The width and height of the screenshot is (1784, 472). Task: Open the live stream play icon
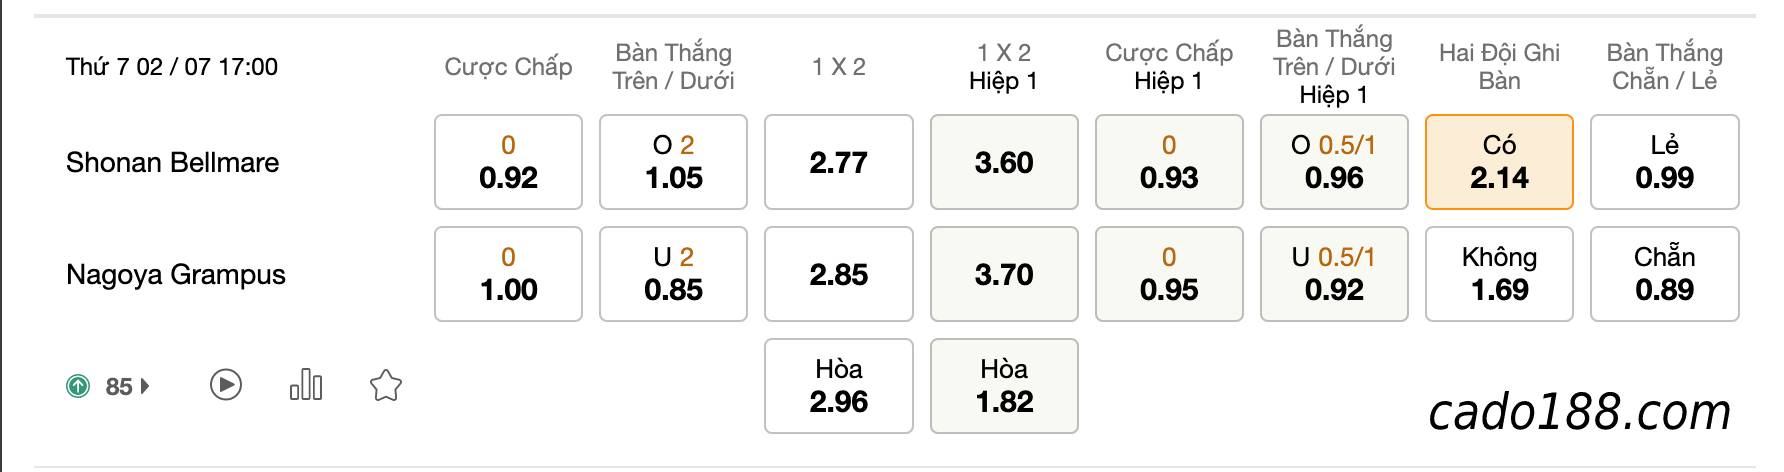tap(226, 385)
